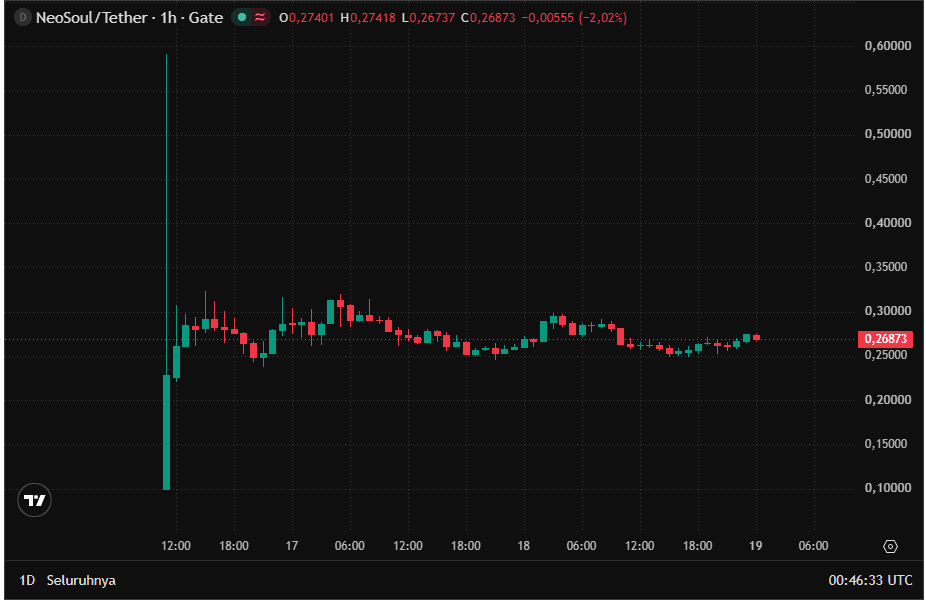Click the 0,45000 price axis label
This screenshot has height=604, width=926.
click(886, 179)
